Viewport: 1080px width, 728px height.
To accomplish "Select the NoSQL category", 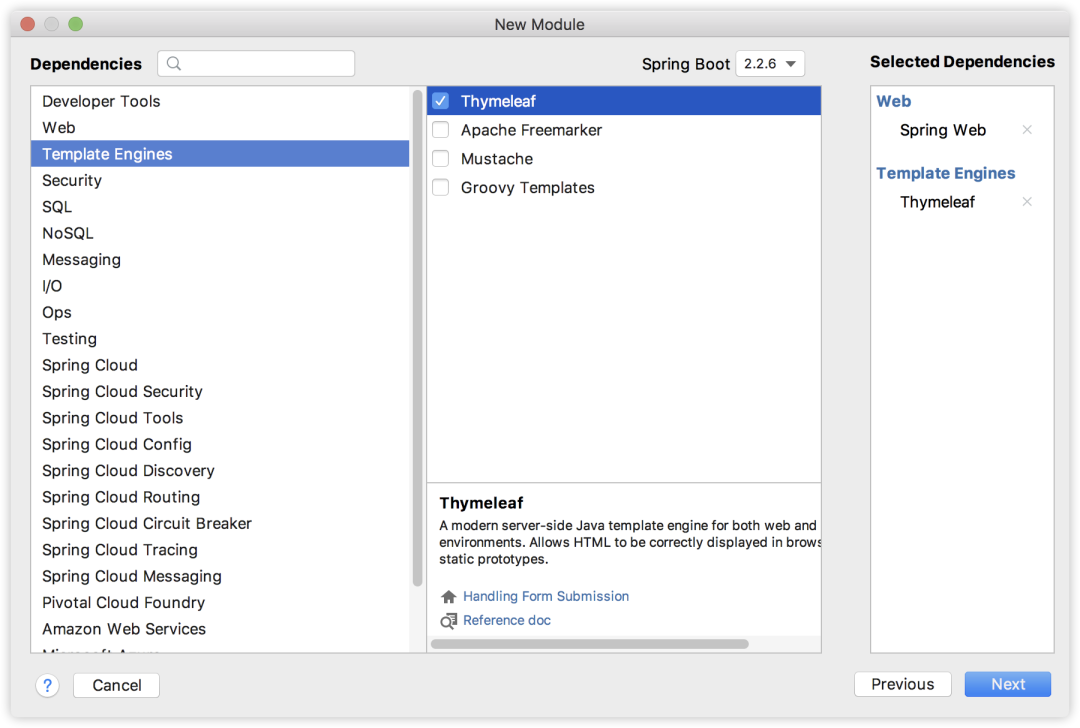I will pyautogui.click(x=220, y=233).
